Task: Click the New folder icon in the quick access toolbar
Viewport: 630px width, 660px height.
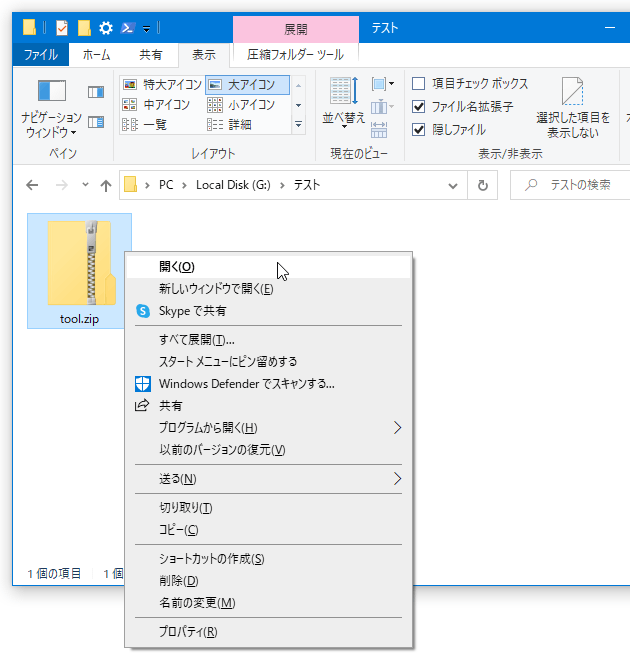Action: [84, 28]
